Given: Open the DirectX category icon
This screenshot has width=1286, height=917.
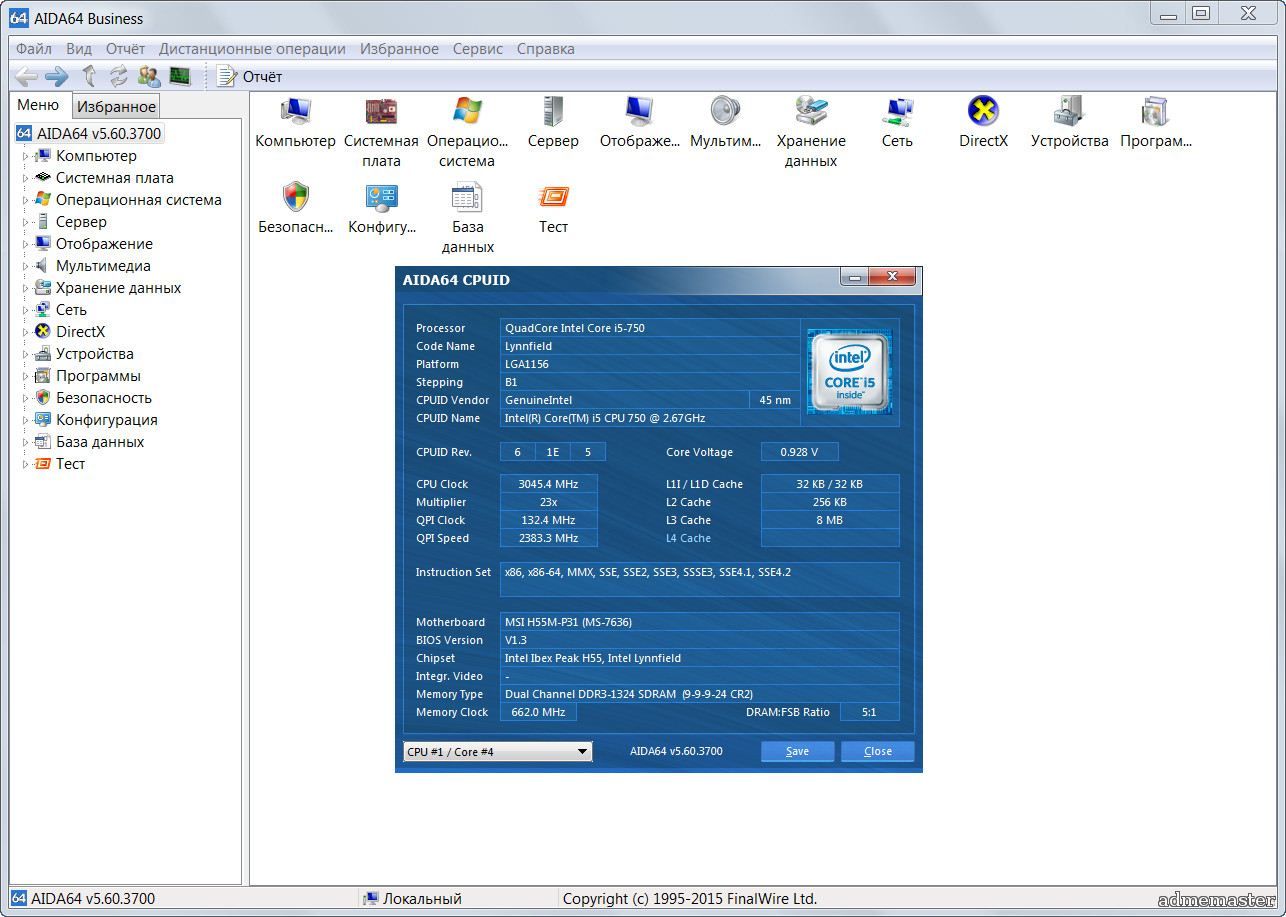Looking at the screenshot, I should [x=983, y=112].
